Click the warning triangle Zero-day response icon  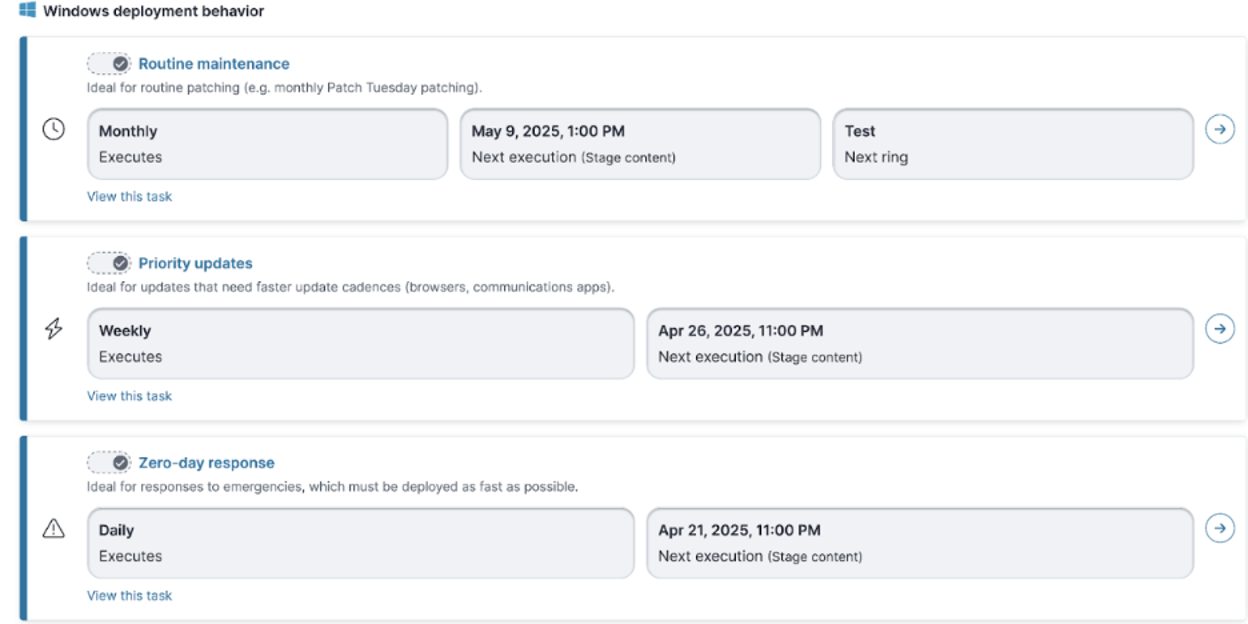pyautogui.click(x=54, y=529)
